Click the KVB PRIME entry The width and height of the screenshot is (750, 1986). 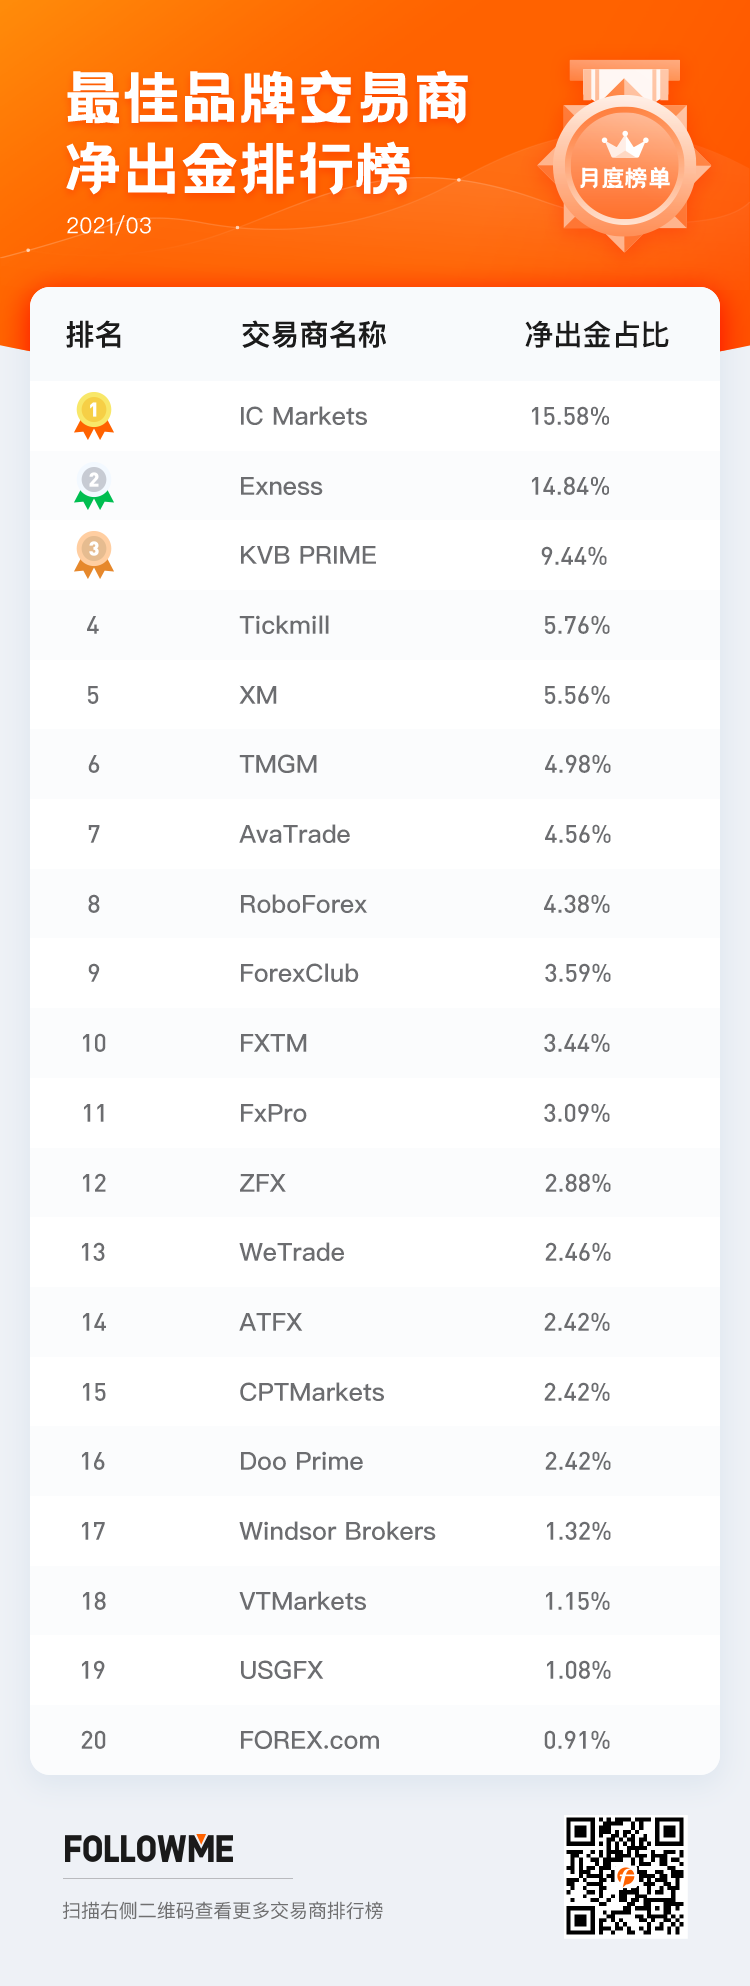click(308, 555)
